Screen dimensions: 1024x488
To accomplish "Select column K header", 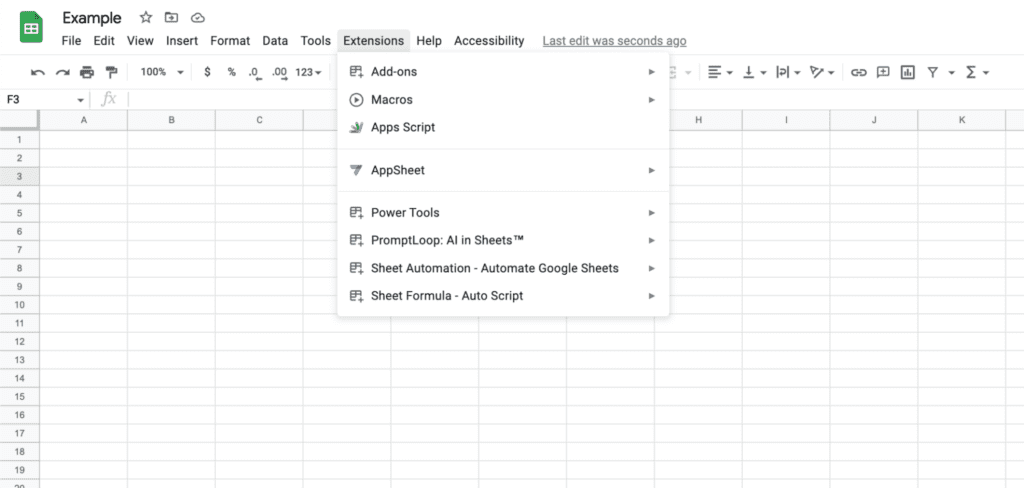I will (x=962, y=120).
